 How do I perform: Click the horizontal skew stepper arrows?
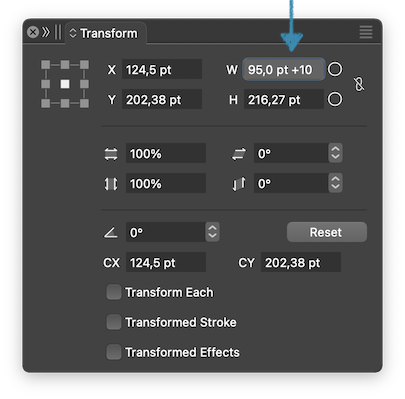335,153
